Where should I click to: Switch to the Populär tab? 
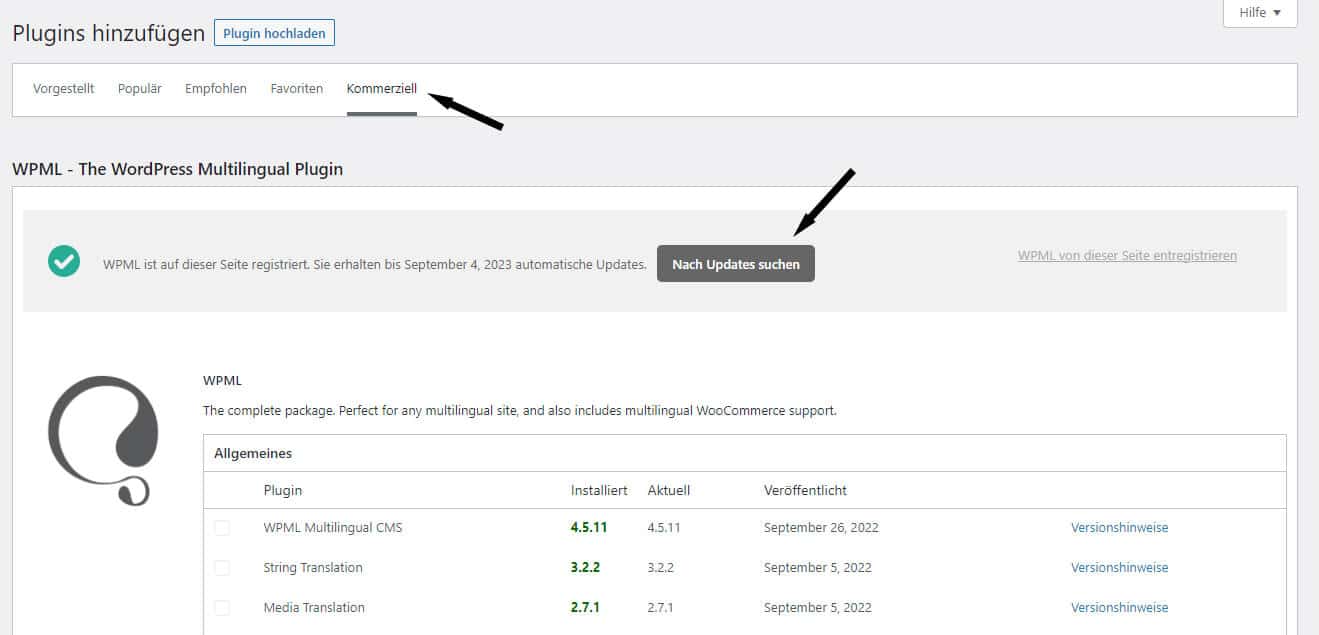[140, 89]
